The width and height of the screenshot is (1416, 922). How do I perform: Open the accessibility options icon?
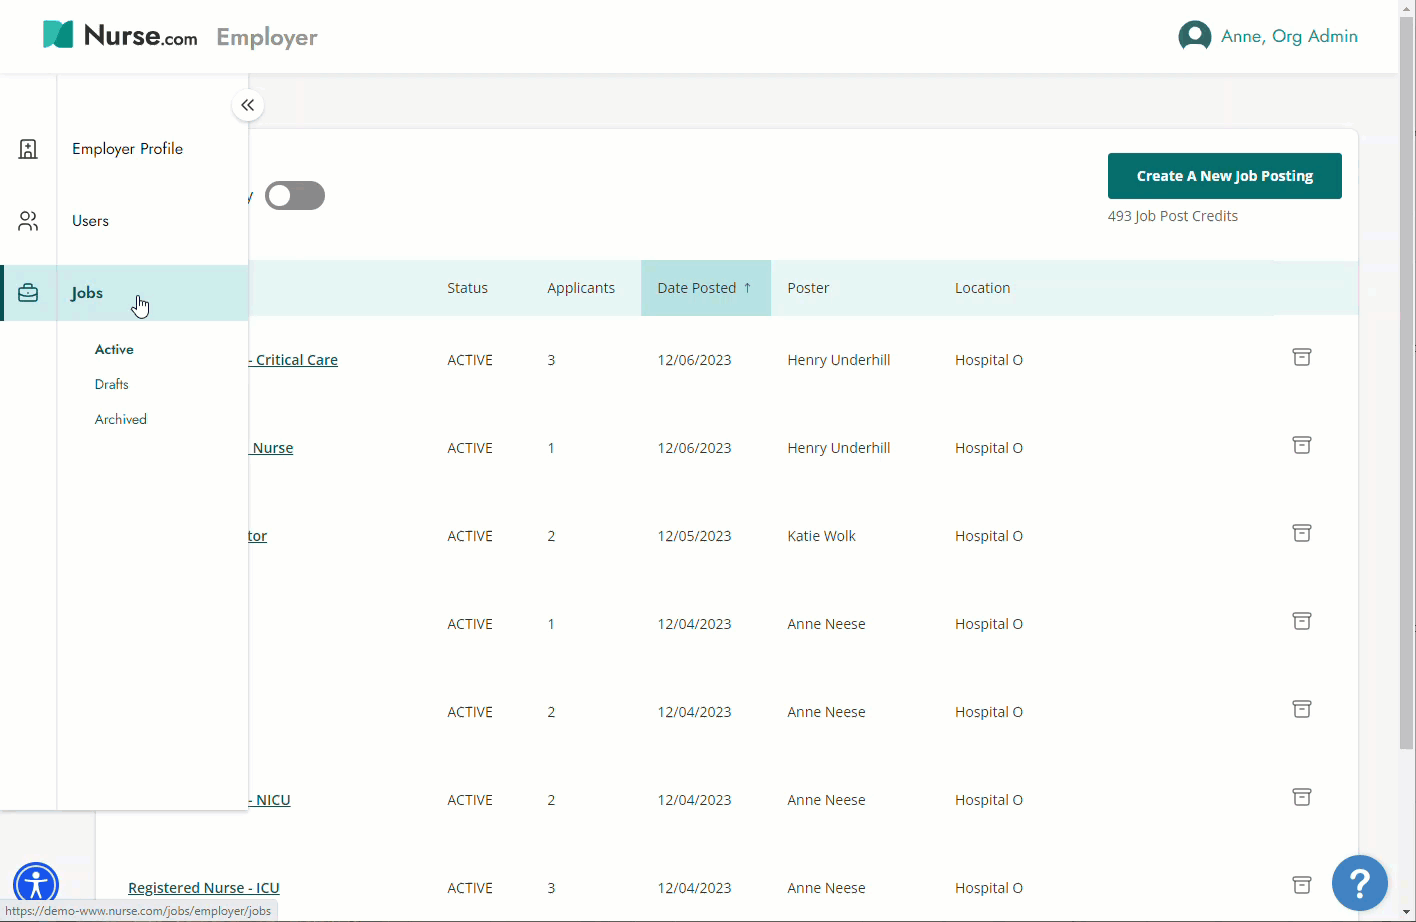[x=36, y=885]
